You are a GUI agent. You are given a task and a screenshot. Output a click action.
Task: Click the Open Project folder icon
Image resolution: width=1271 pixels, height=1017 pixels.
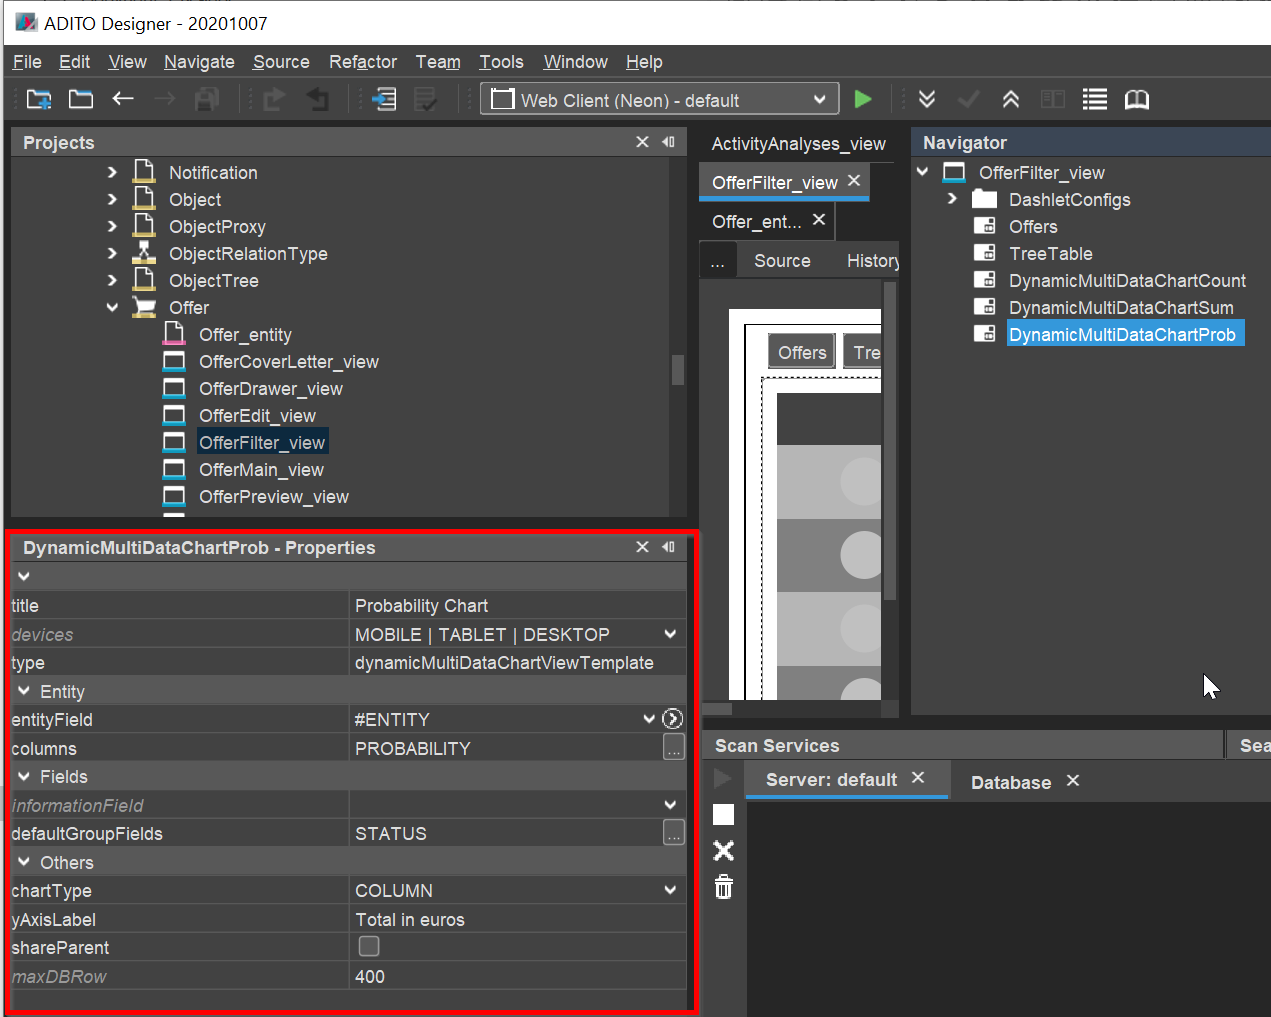(81, 99)
